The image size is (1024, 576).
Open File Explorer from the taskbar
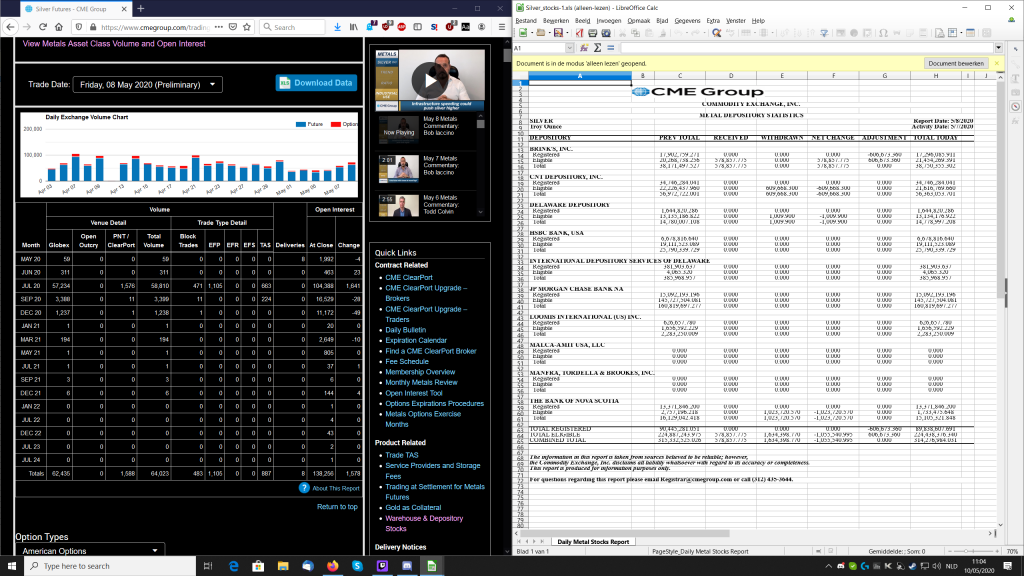tap(283, 566)
